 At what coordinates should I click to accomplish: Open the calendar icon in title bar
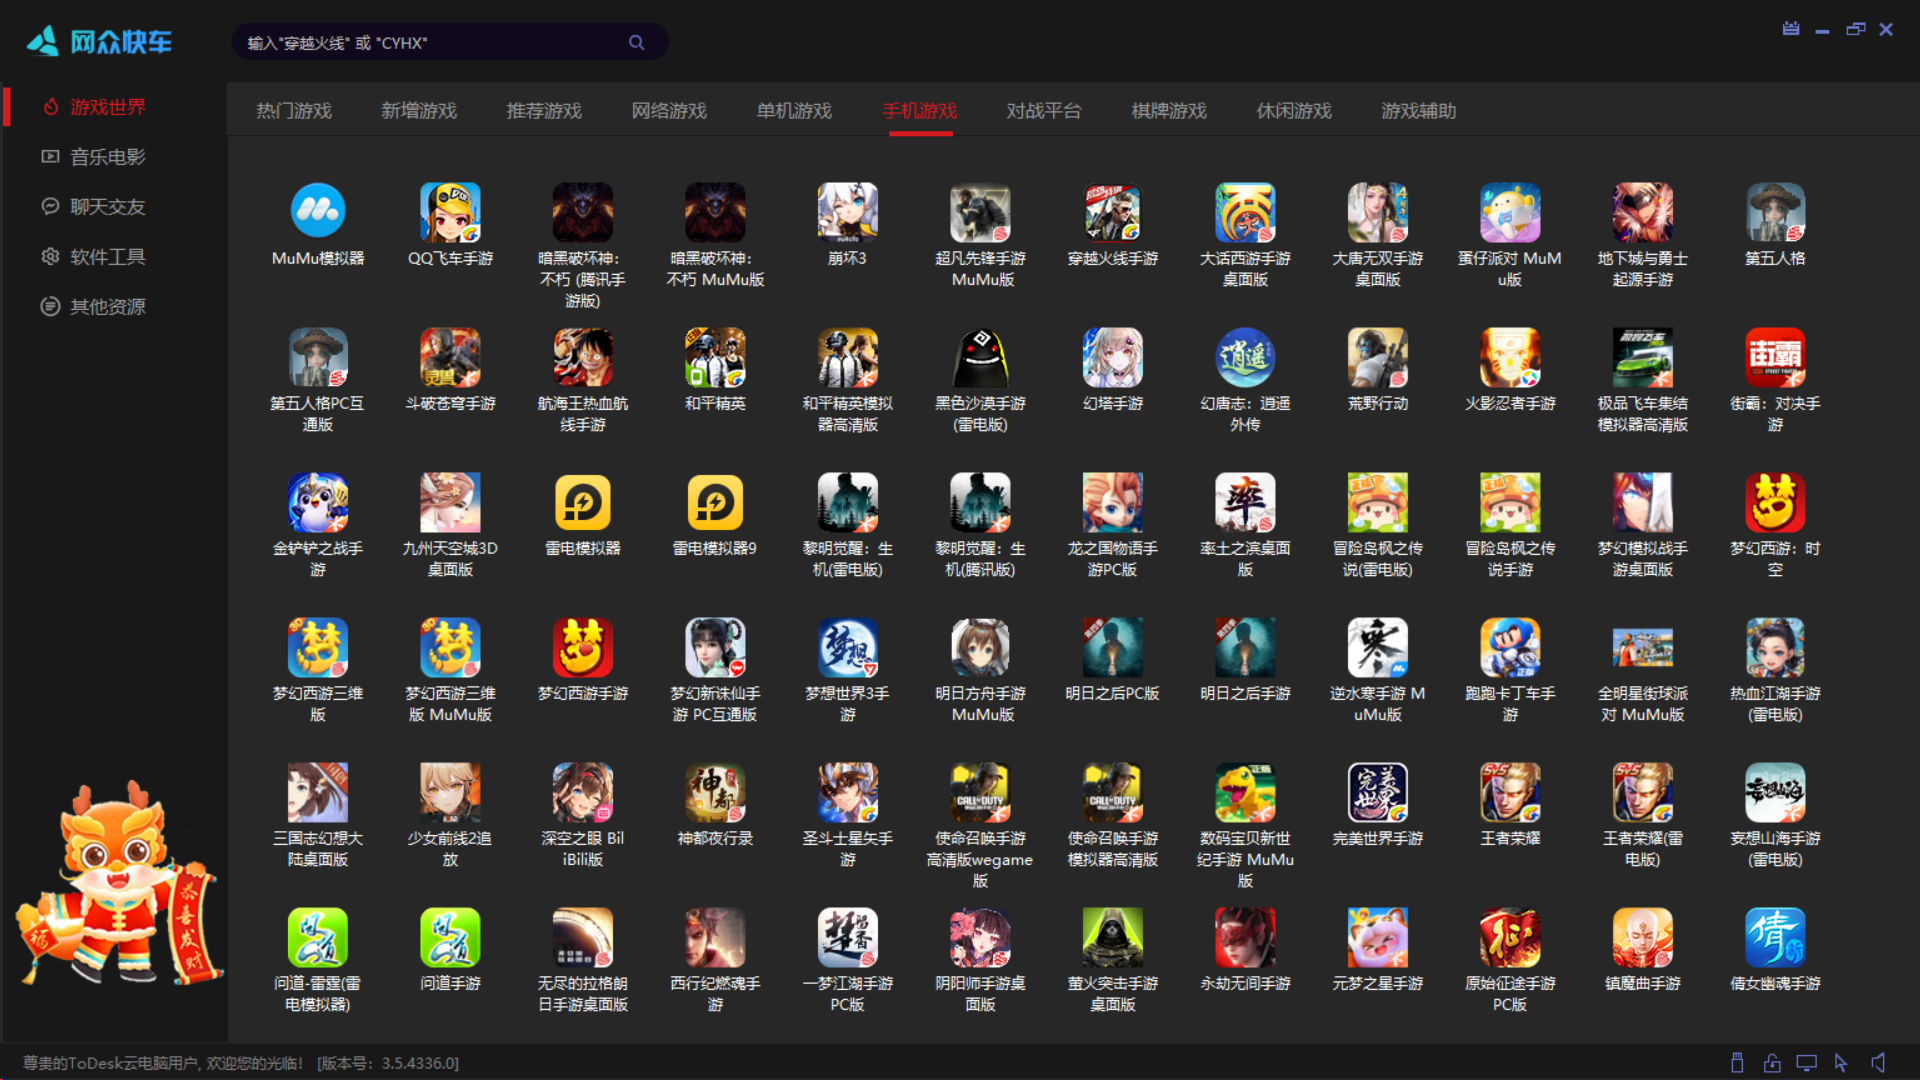point(1791,29)
